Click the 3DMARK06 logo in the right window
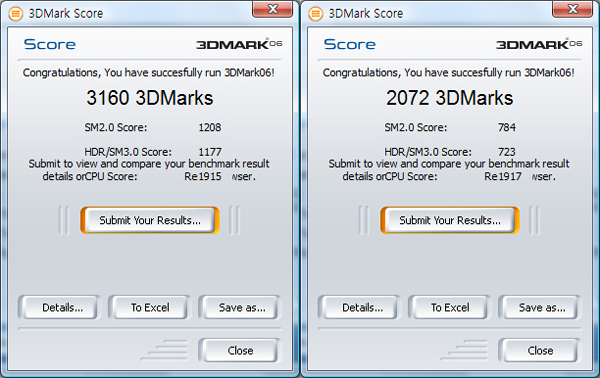Viewport: 600px width, 378px height. 539,44
